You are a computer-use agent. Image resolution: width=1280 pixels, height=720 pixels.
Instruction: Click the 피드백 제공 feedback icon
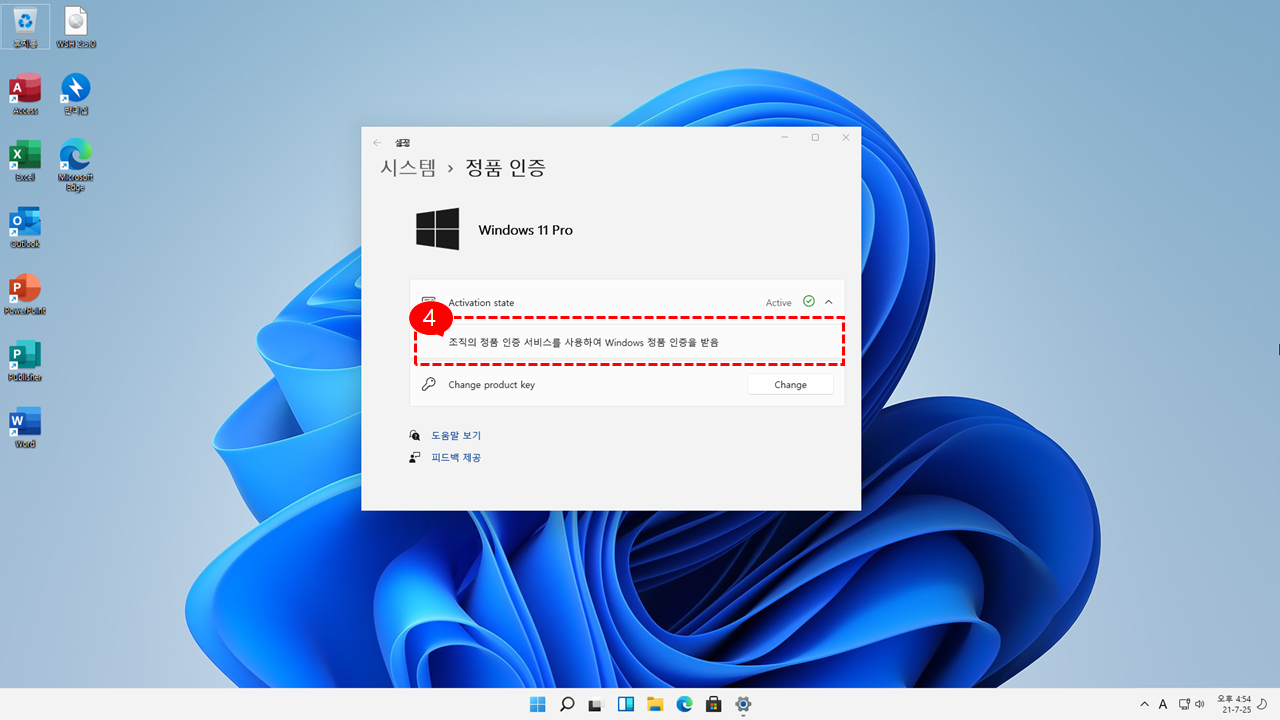pos(415,457)
